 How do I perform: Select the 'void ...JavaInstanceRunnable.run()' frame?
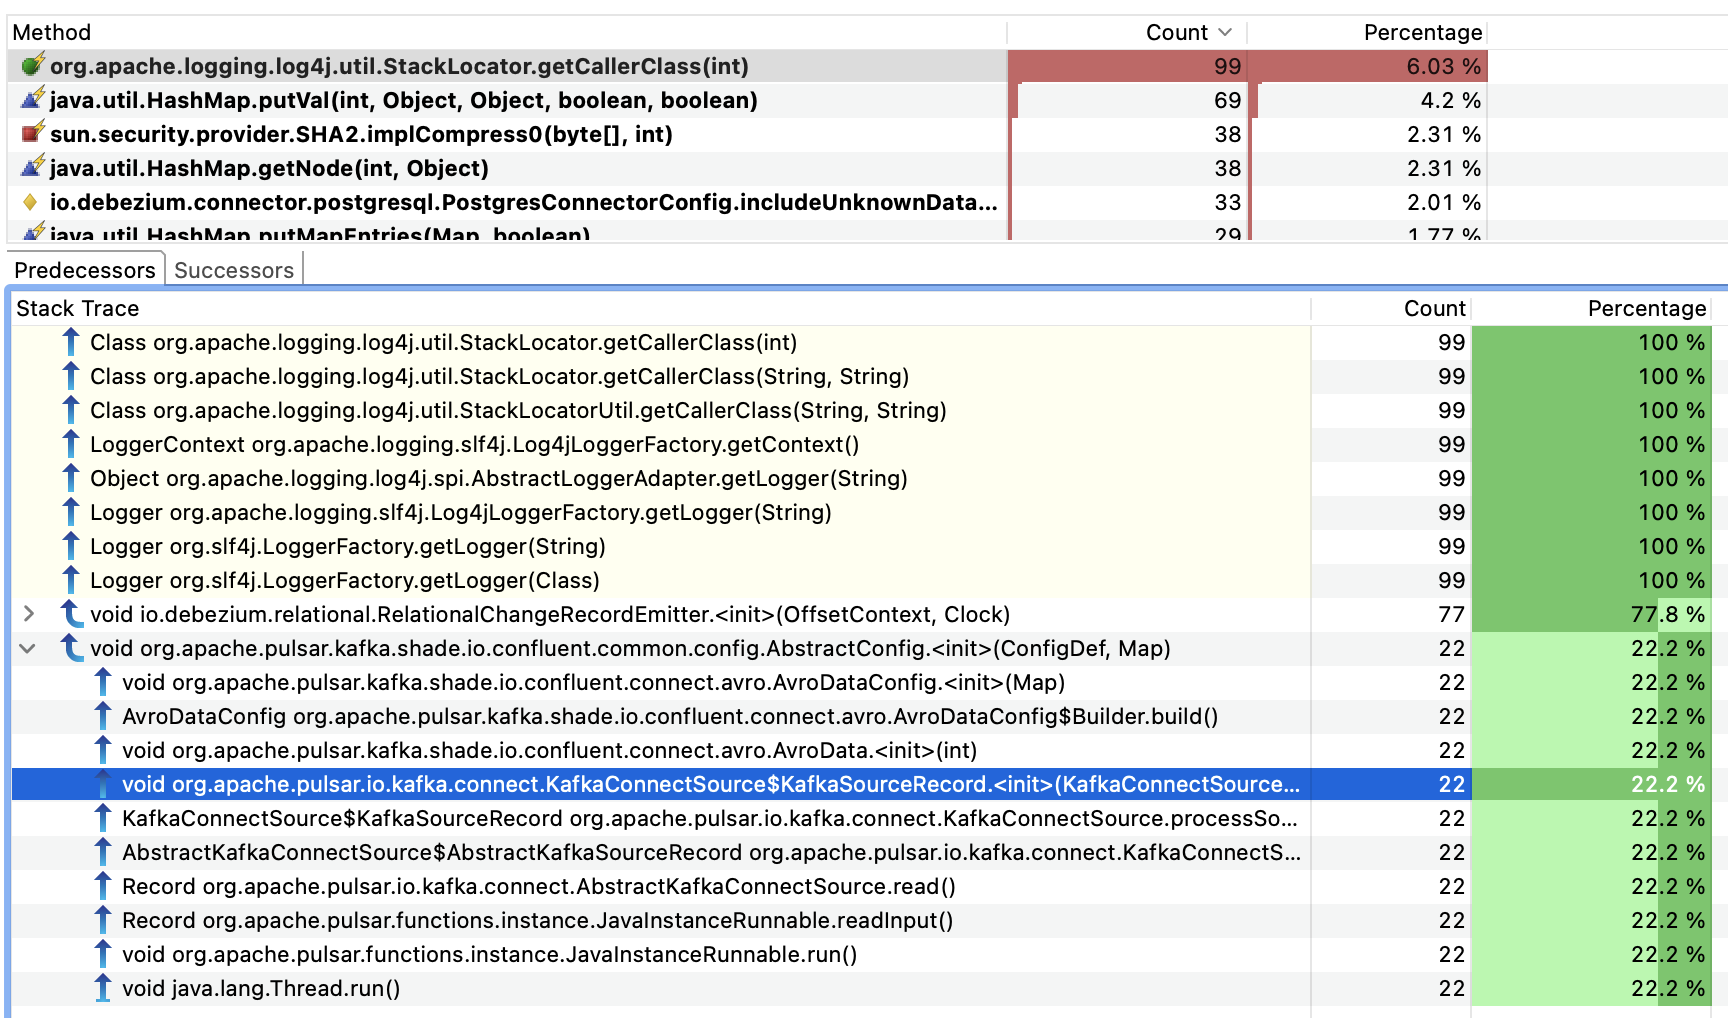pyautogui.click(x=862, y=954)
